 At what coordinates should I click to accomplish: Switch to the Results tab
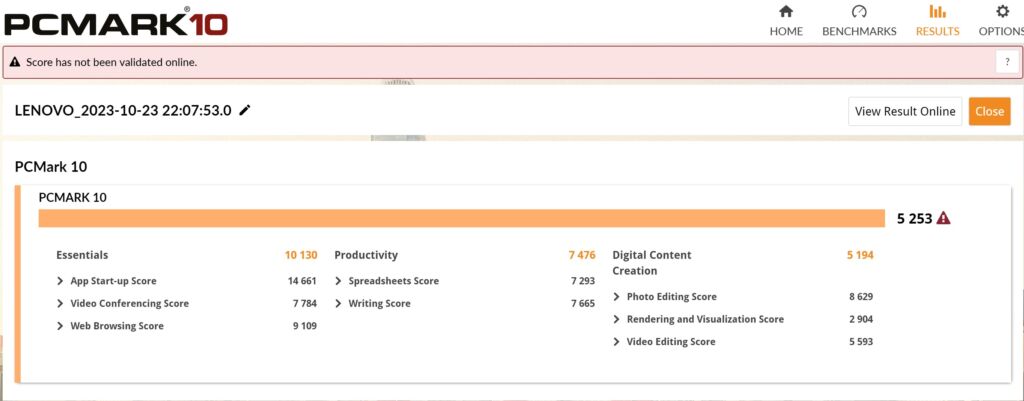pos(938,21)
